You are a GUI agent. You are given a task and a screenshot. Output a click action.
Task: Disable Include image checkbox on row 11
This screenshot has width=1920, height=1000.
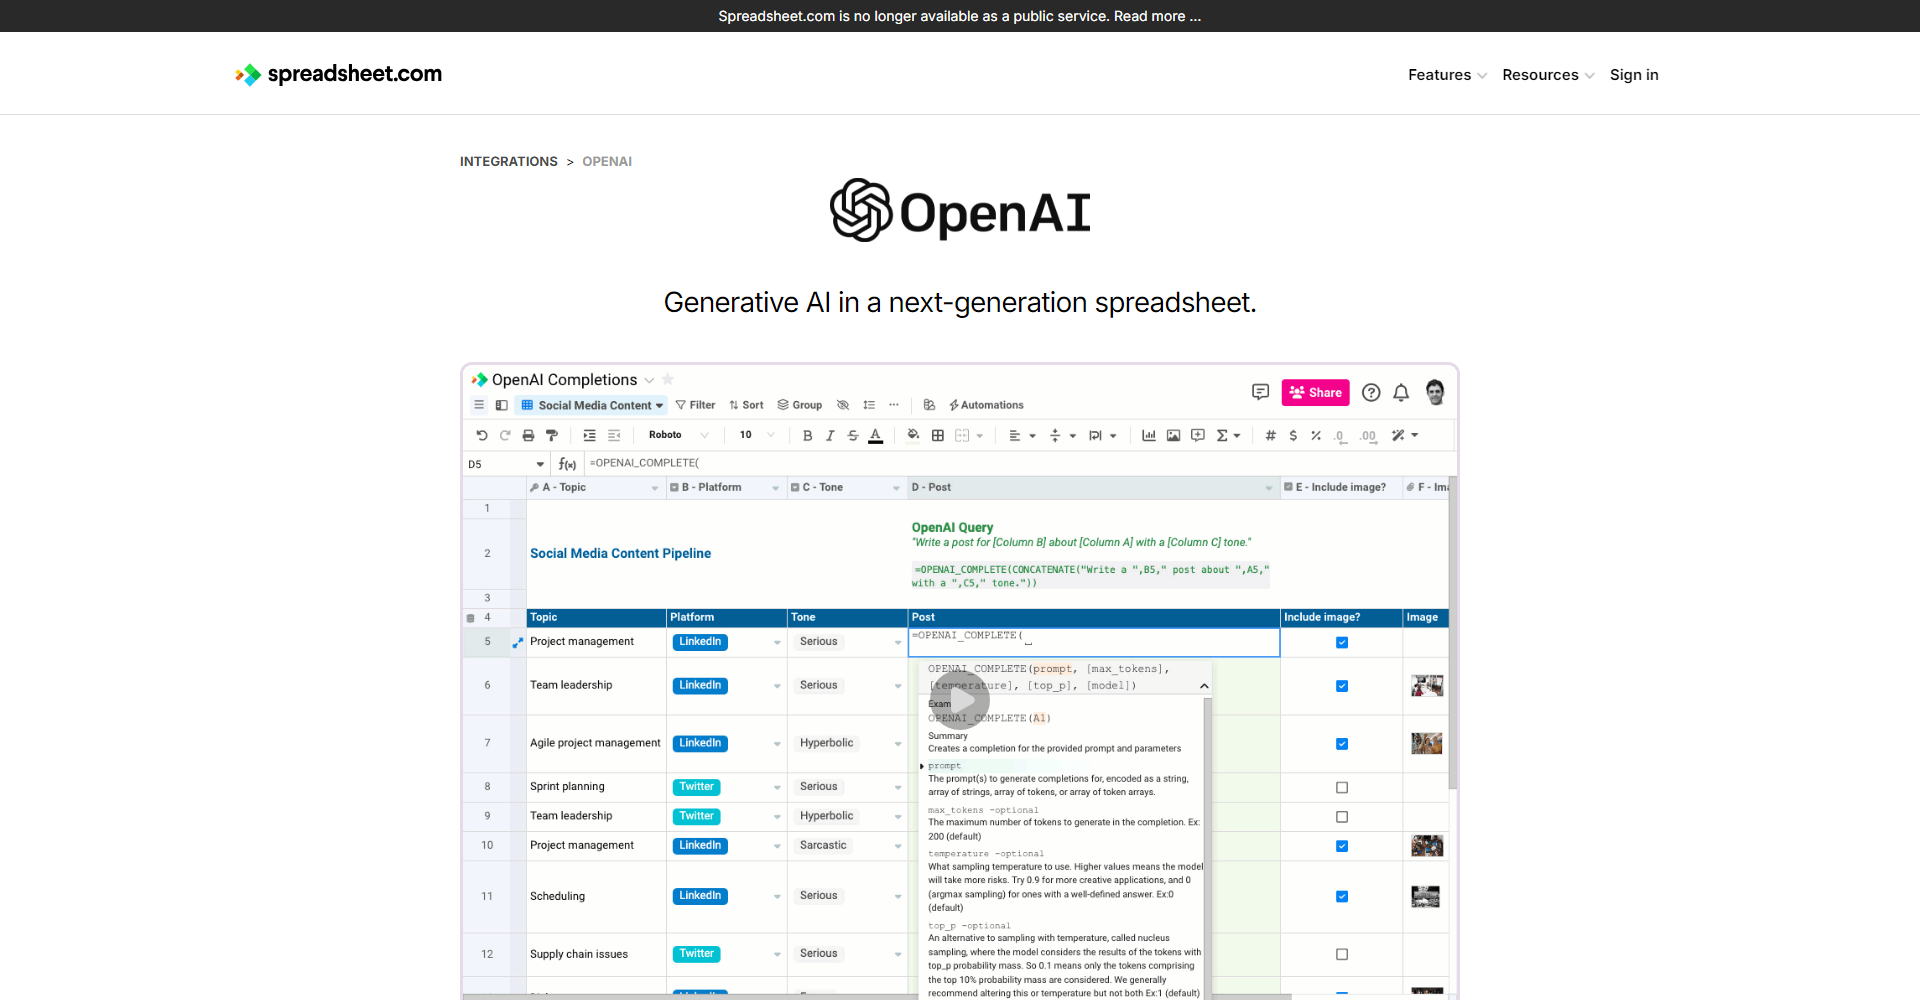1342,897
